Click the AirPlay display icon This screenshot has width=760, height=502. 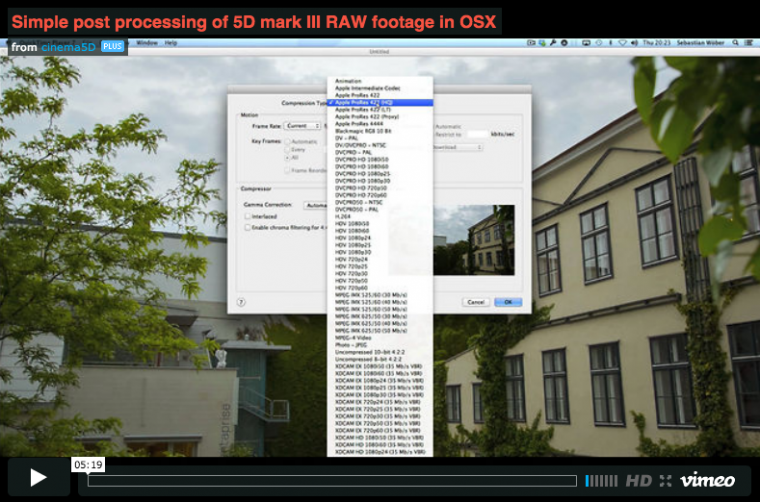(586, 43)
